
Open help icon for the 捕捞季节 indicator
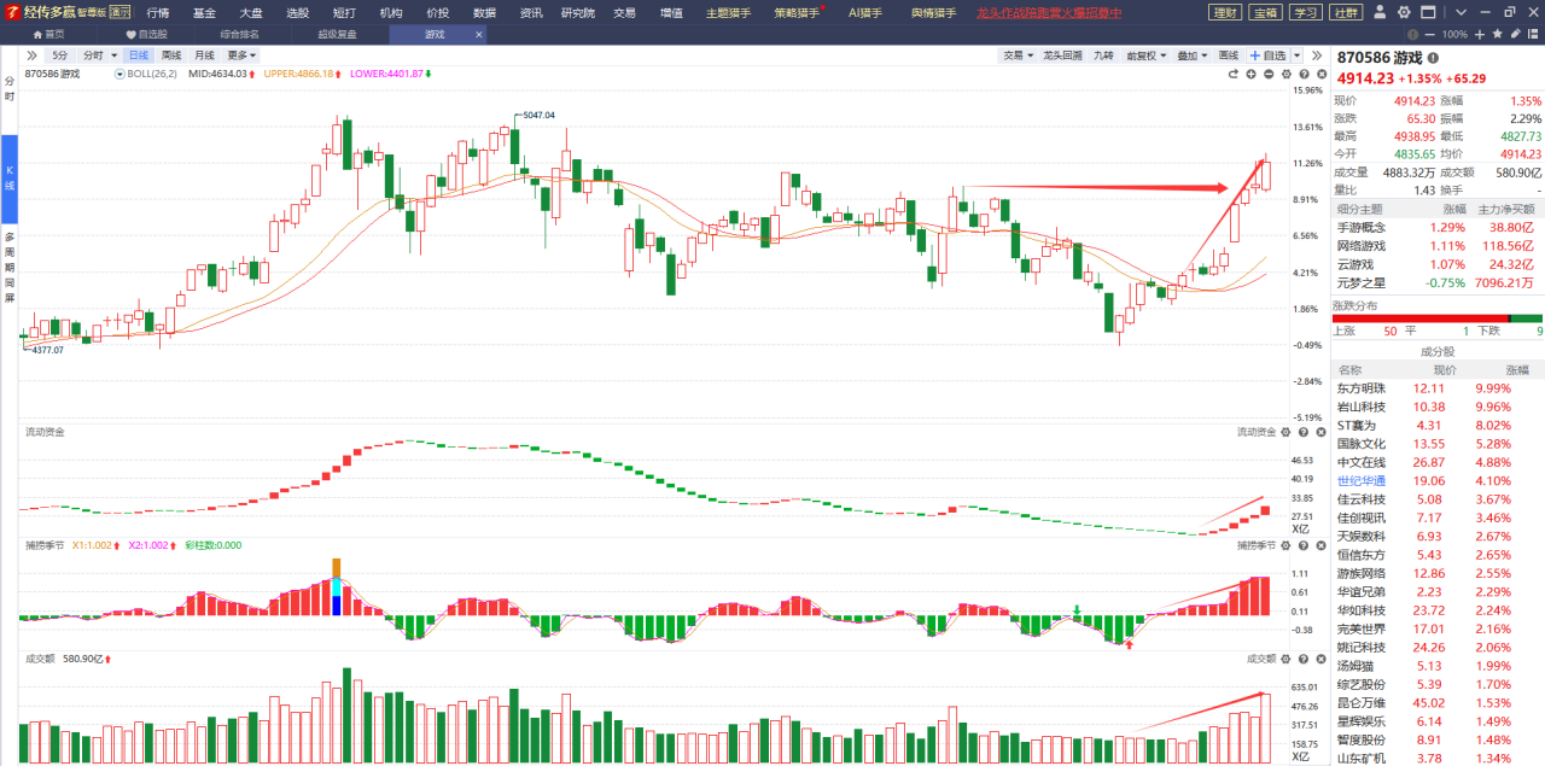pyautogui.click(x=1303, y=546)
